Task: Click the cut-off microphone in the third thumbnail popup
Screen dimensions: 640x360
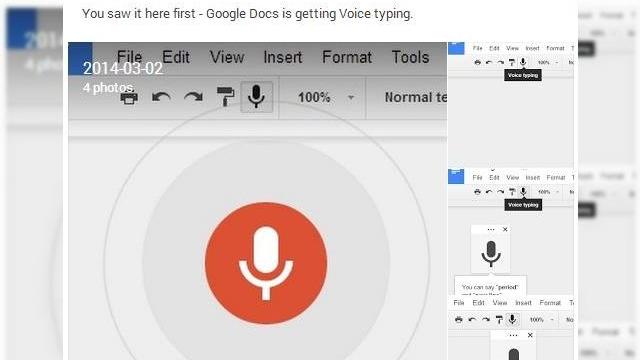Action: click(x=514, y=354)
